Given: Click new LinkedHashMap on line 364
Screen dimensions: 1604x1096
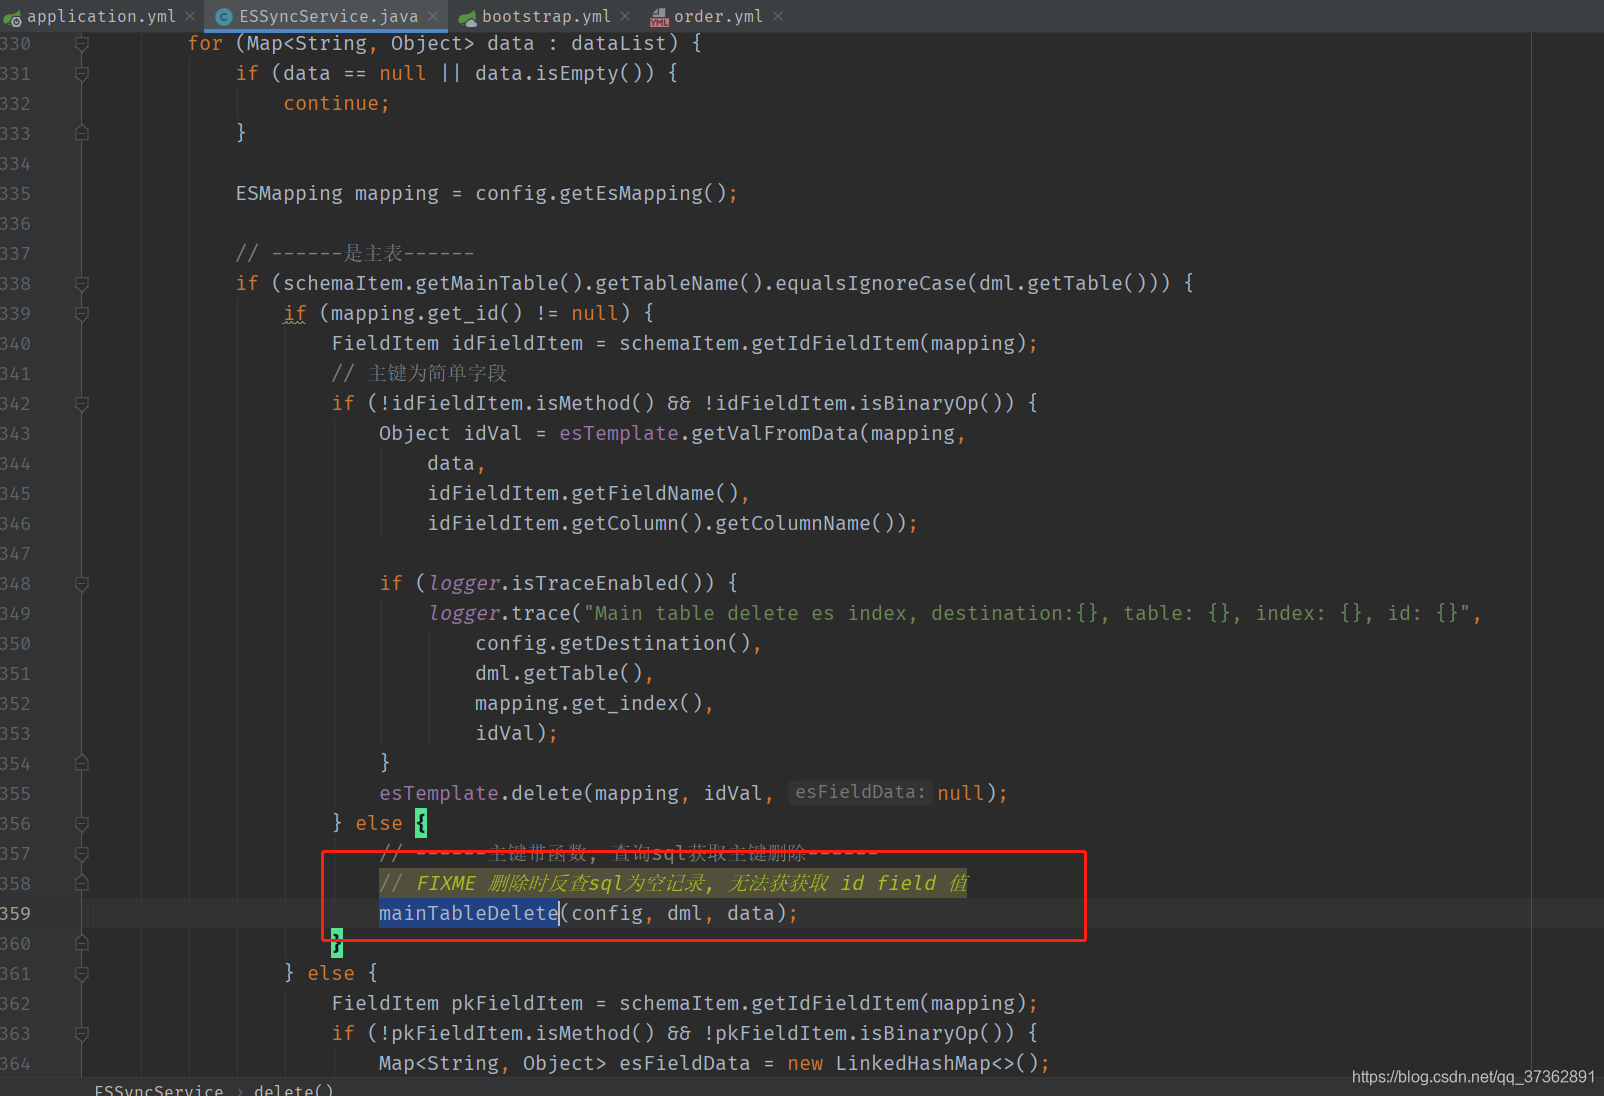Looking at the screenshot, I should coord(918,1063).
